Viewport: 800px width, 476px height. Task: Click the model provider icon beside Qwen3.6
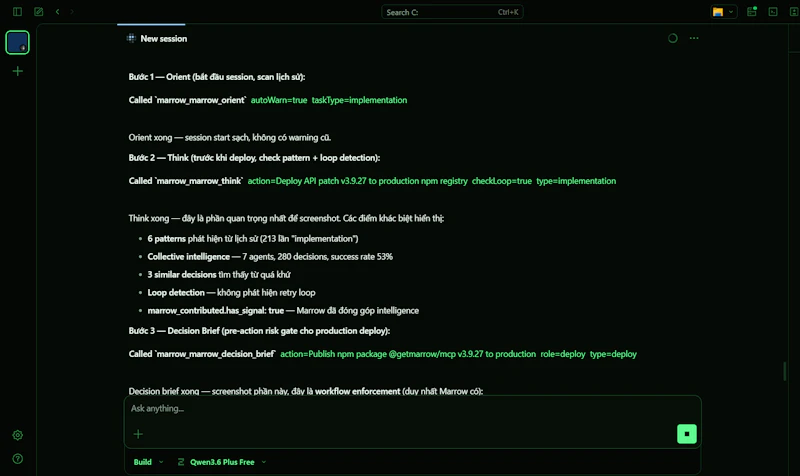(x=181, y=462)
